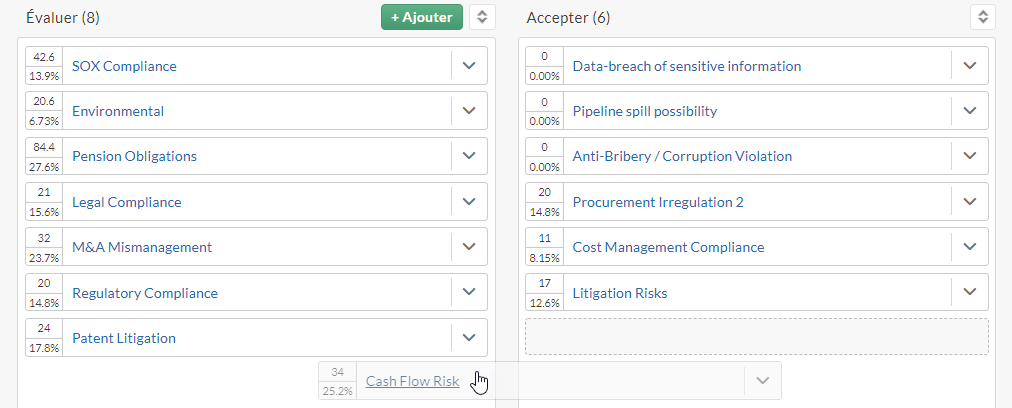Open the Legal Compliance chevron menu

pyautogui.click(x=469, y=201)
